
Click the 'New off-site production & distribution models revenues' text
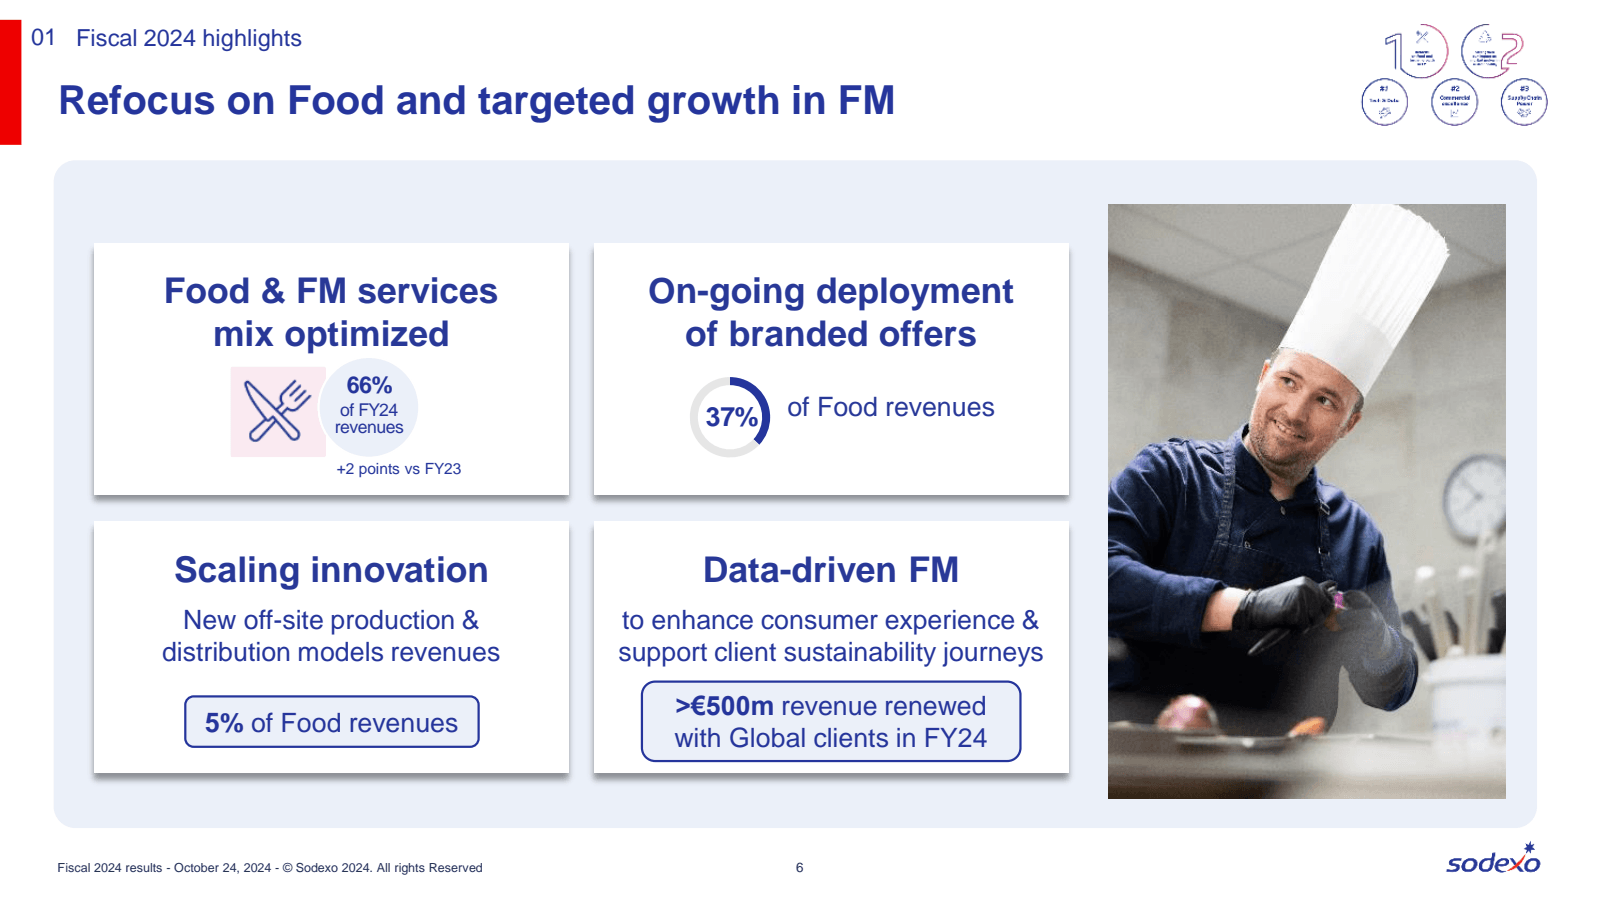point(331,636)
